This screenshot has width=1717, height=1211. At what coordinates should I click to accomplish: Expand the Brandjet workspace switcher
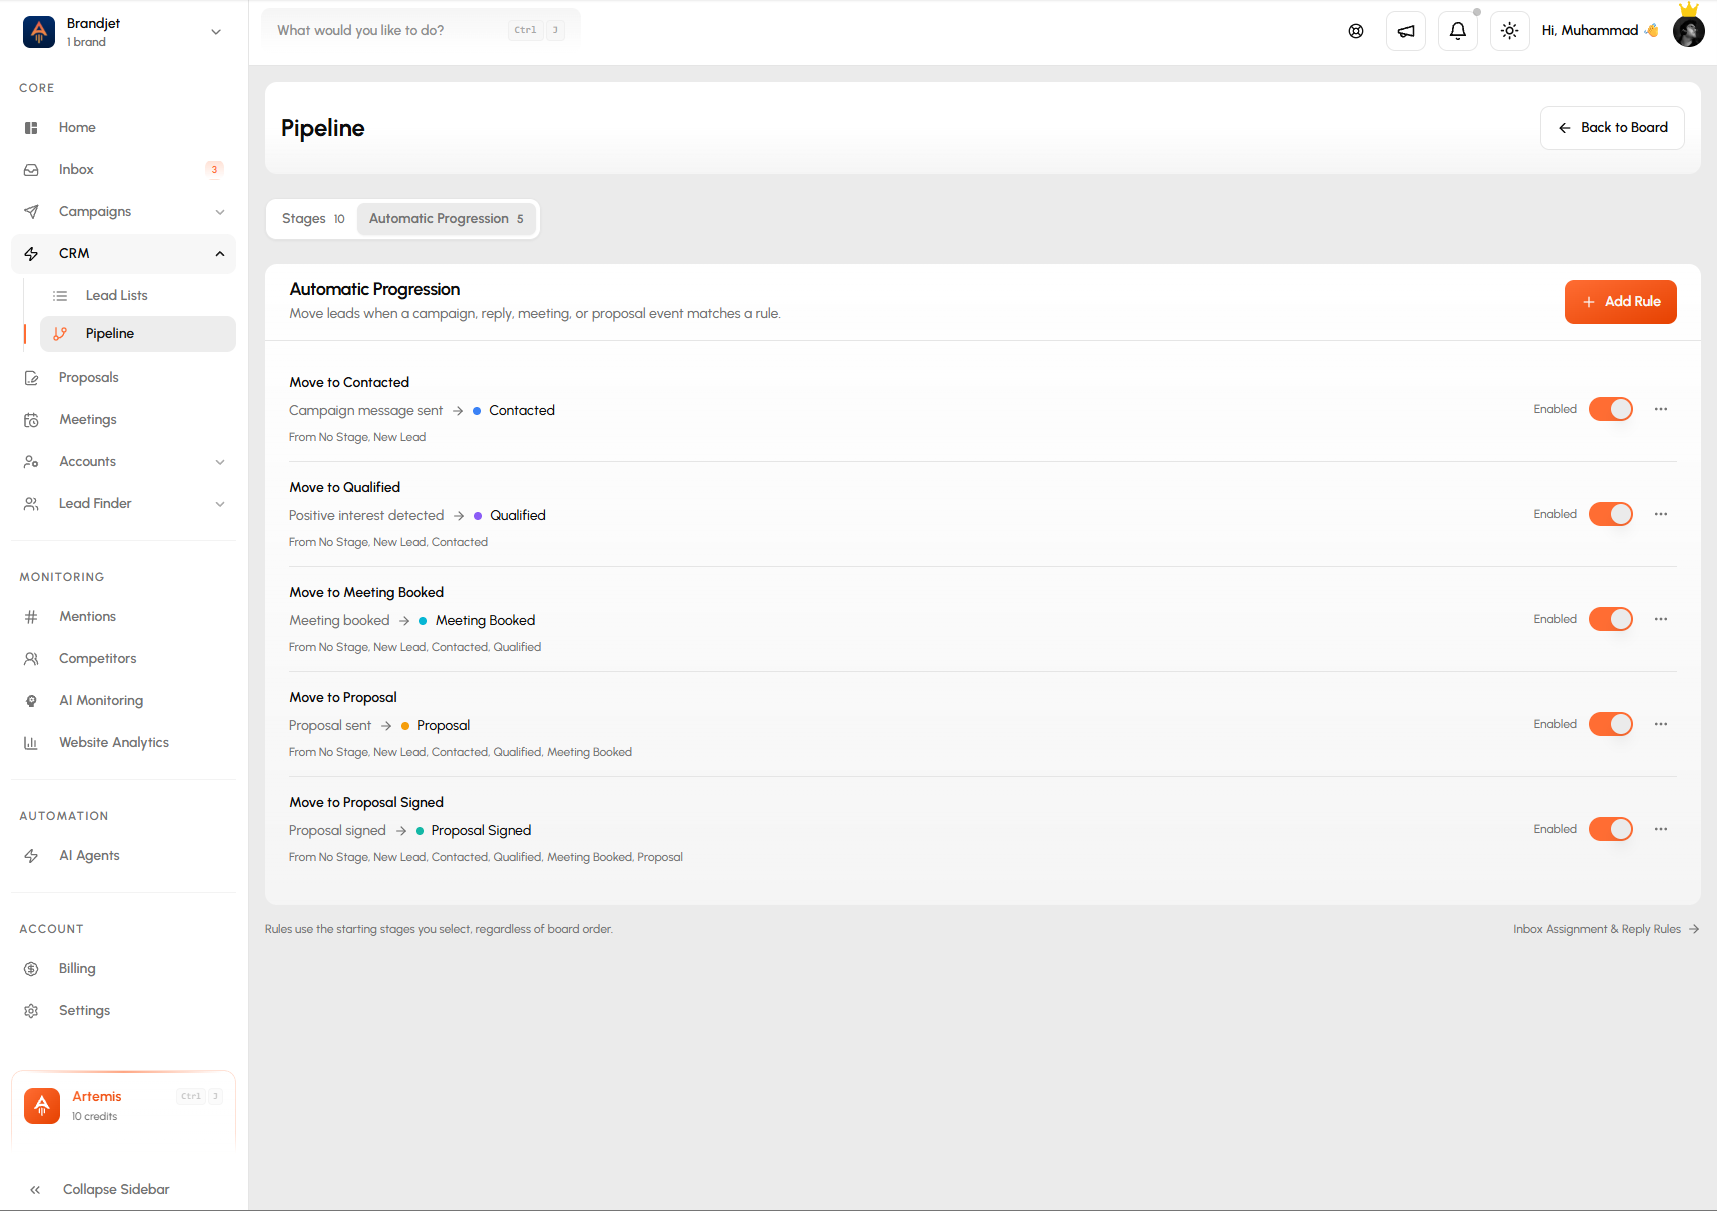click(x=124, y=32)
